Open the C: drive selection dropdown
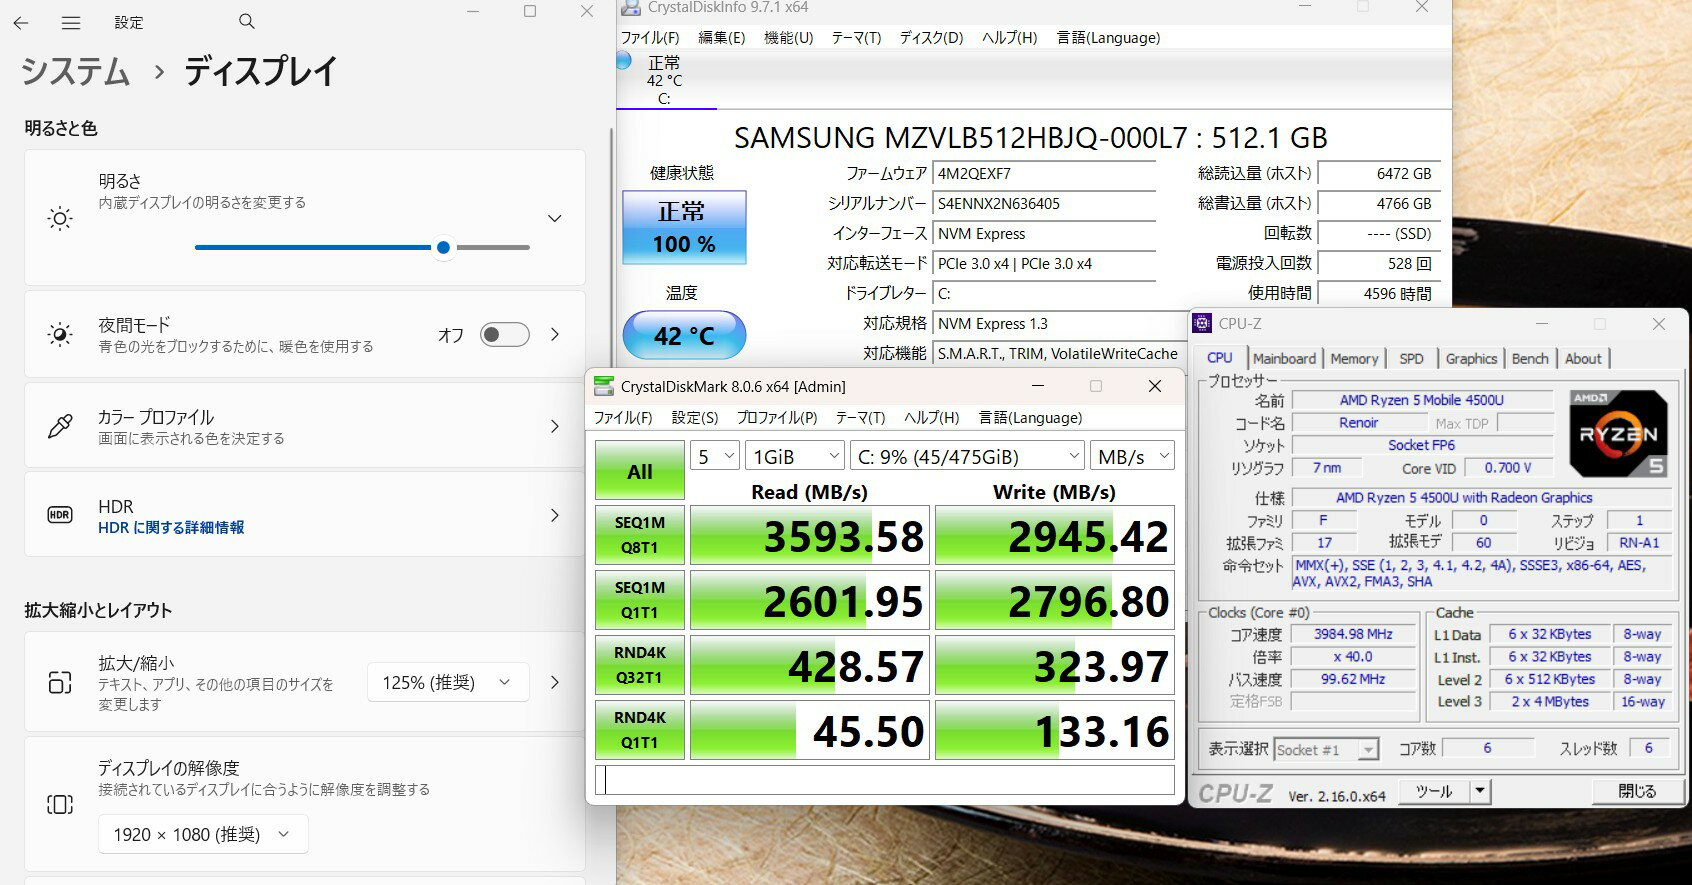Image resolution: width=1692 pixels, height=885 pixels. (x=967, y=457)
